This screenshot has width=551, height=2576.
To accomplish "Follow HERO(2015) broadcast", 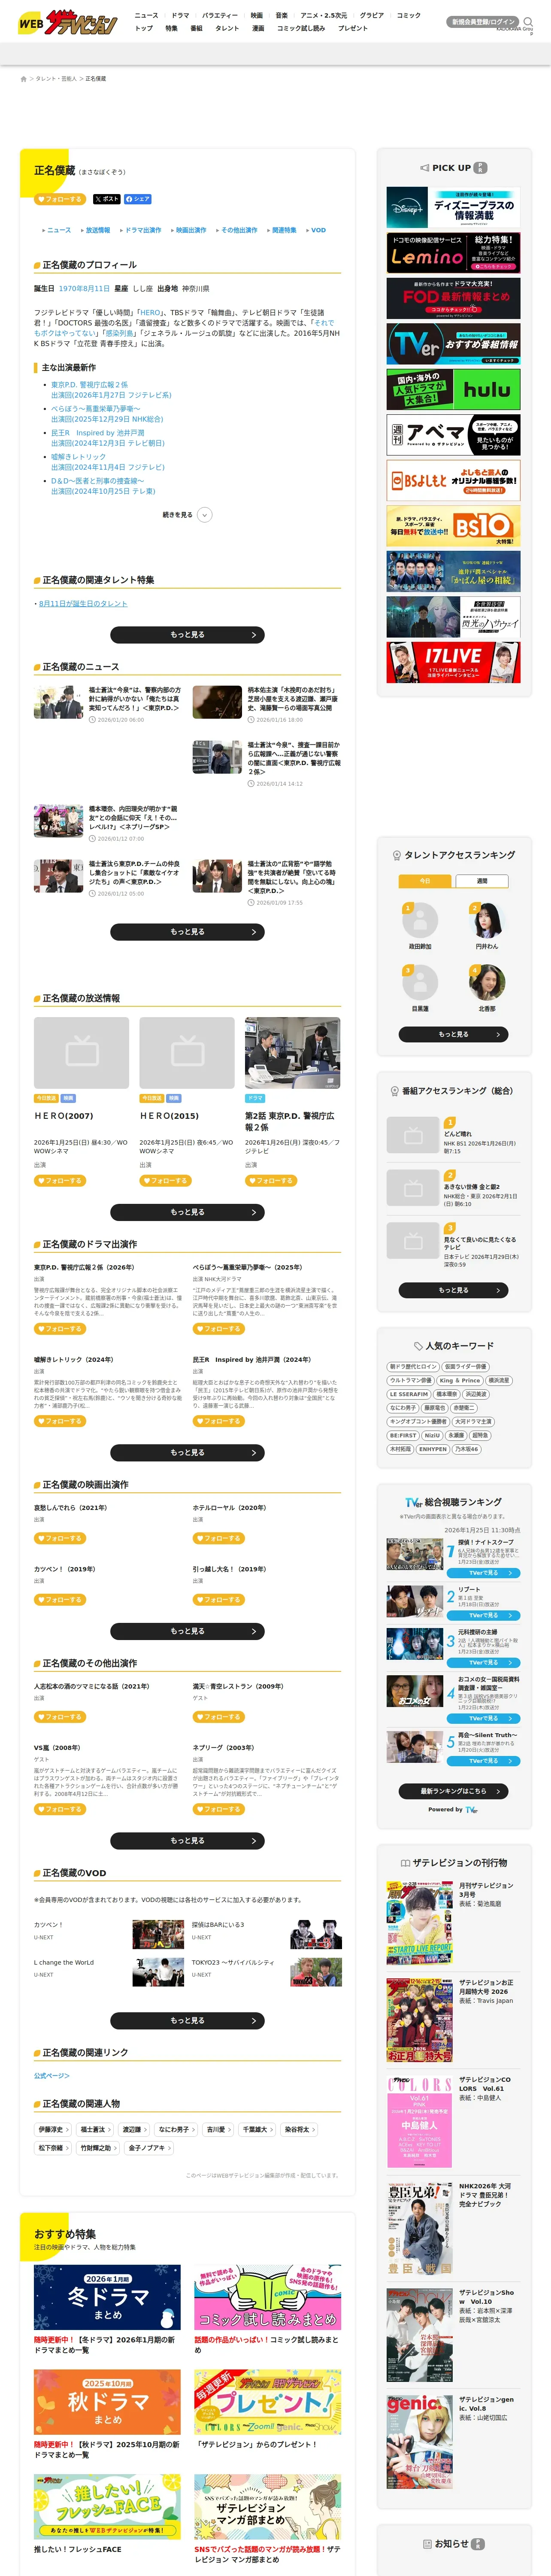I will point(166,1181).
